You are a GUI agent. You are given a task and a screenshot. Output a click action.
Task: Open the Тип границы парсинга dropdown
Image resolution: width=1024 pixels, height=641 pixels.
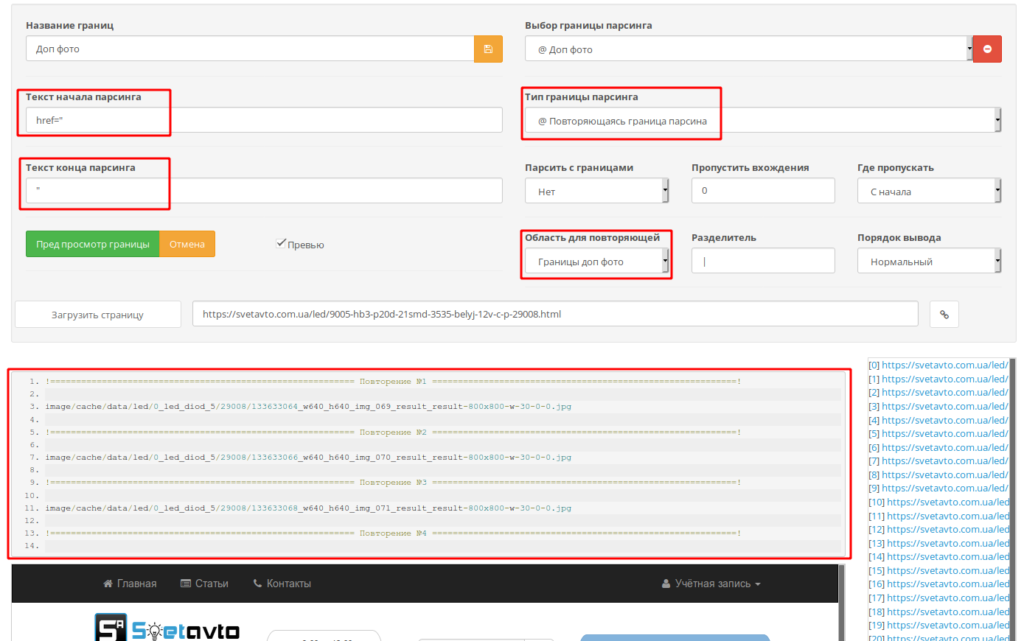tap(763, 121)
